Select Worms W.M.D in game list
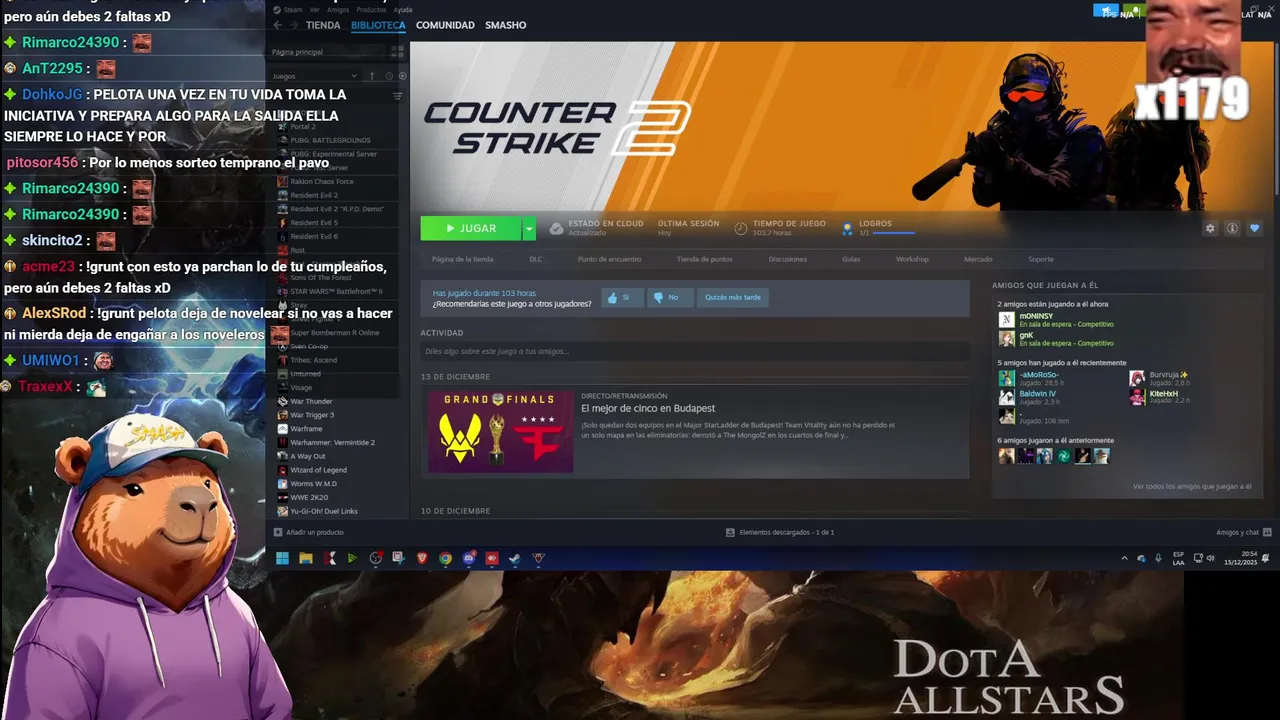 pyautogui.click(x=313, y=484)
